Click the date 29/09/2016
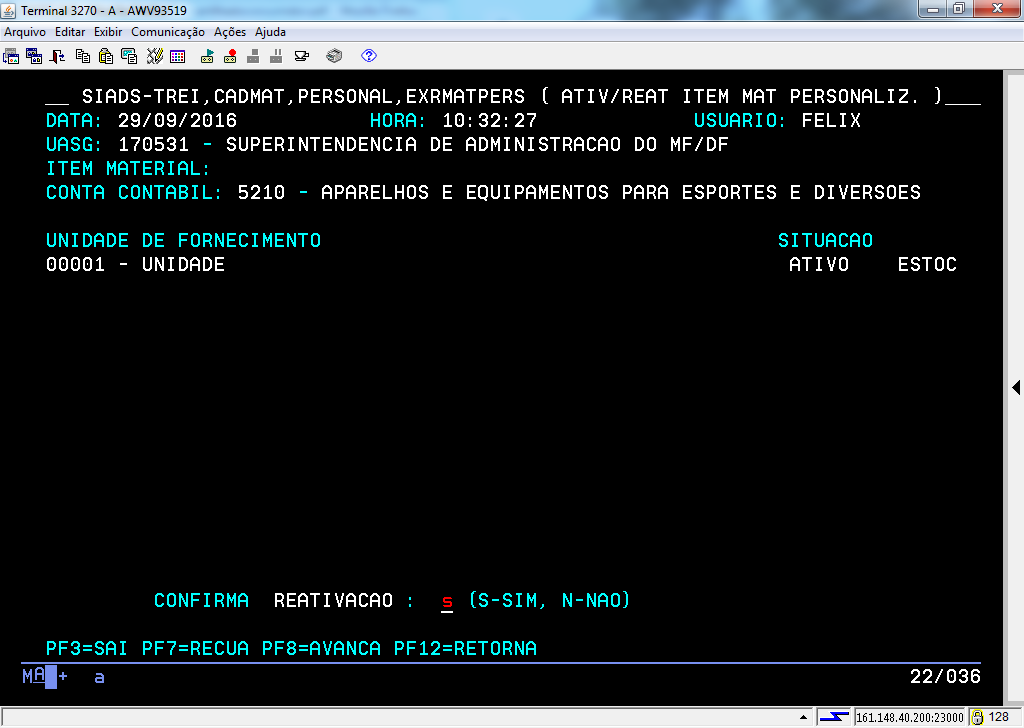The image size is (1024, 728). pyautogui.click(x=178, y=120)
